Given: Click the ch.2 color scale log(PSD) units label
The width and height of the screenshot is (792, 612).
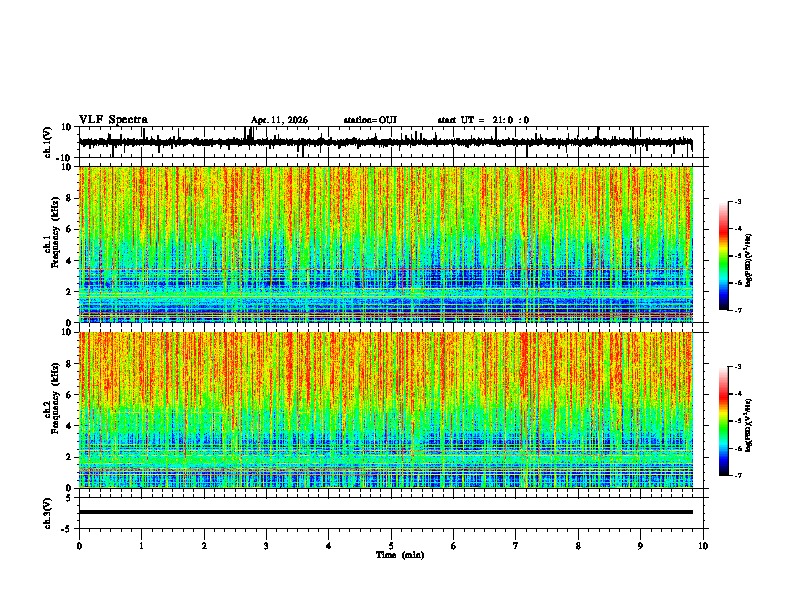Looking at the screenshot, I should (749, 425).
